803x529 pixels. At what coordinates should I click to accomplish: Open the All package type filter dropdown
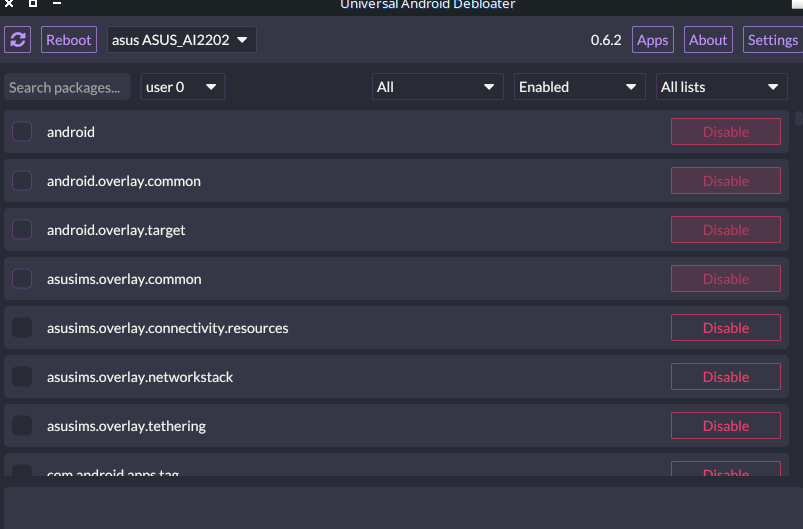tap(437, 87)
